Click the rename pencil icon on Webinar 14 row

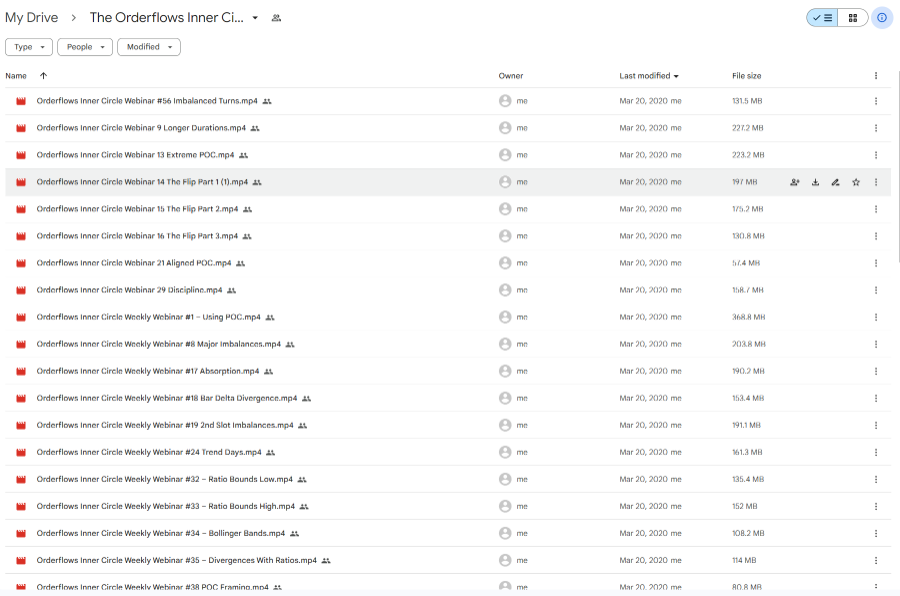coord(835,182)
